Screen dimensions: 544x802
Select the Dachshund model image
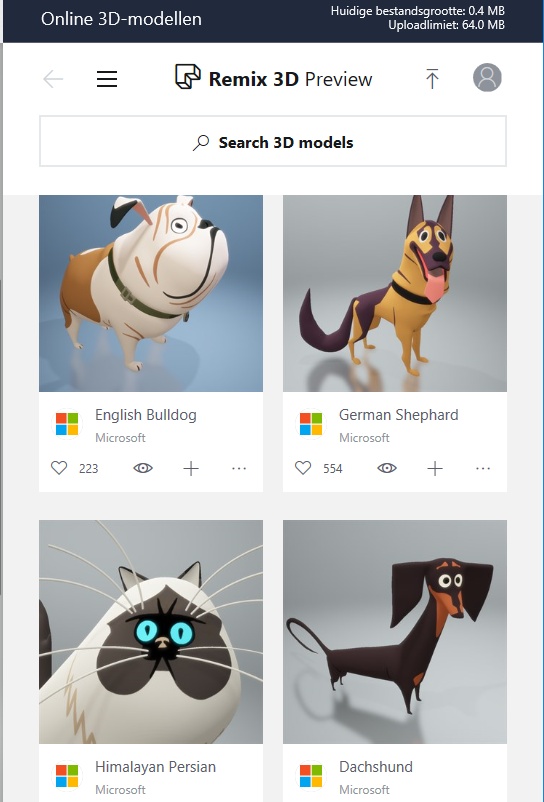pos(395,632)
